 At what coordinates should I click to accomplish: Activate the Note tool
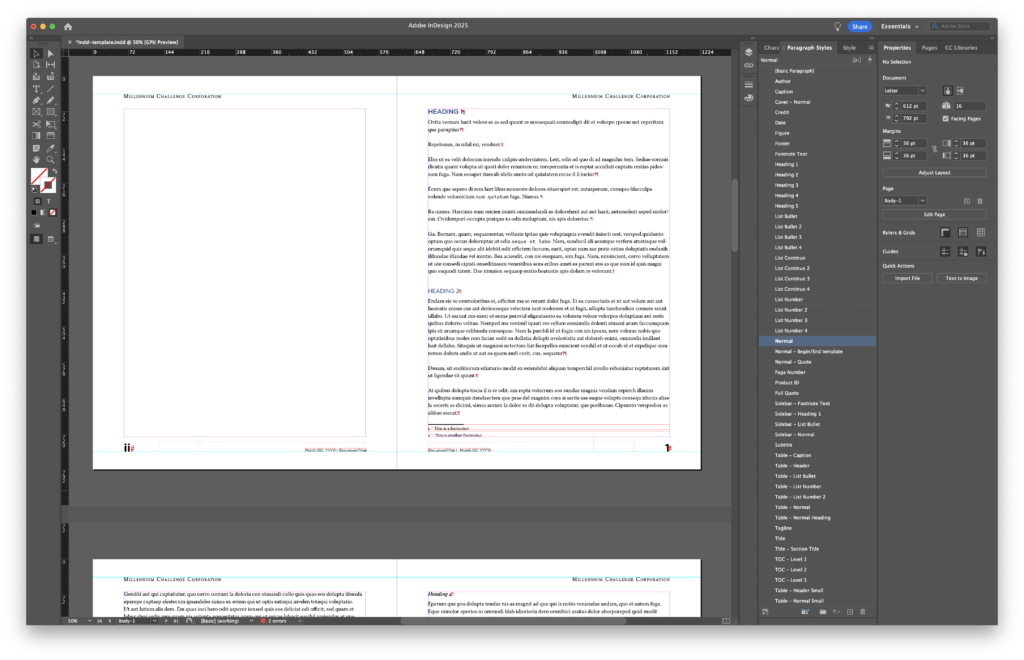[x=37, y=148]
